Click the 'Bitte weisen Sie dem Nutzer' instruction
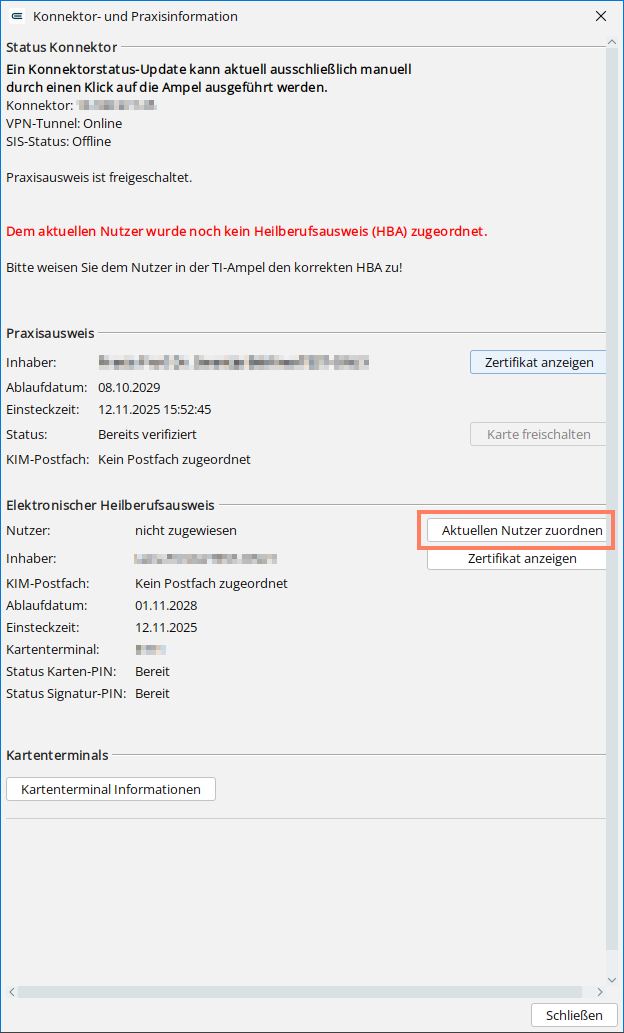The height and width of the screenshot is (1033, 624). point(204,268)
